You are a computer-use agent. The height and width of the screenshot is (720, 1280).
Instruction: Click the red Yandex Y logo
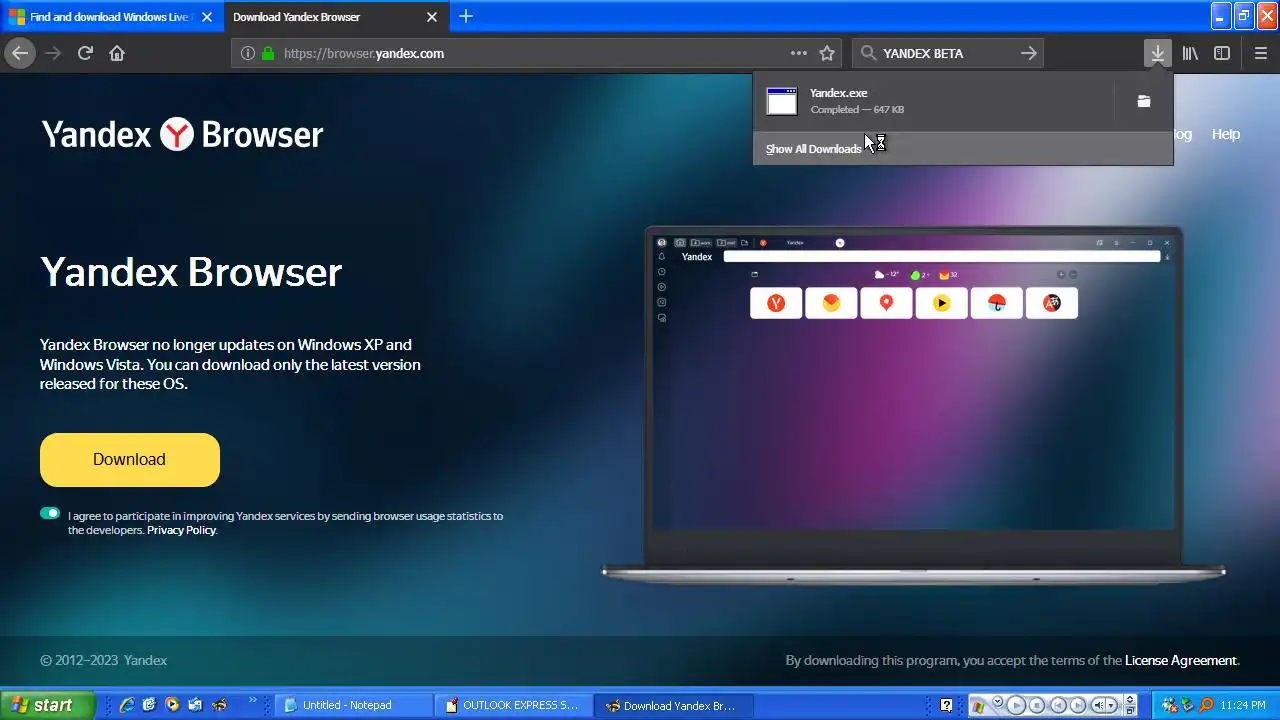point(177,134)
